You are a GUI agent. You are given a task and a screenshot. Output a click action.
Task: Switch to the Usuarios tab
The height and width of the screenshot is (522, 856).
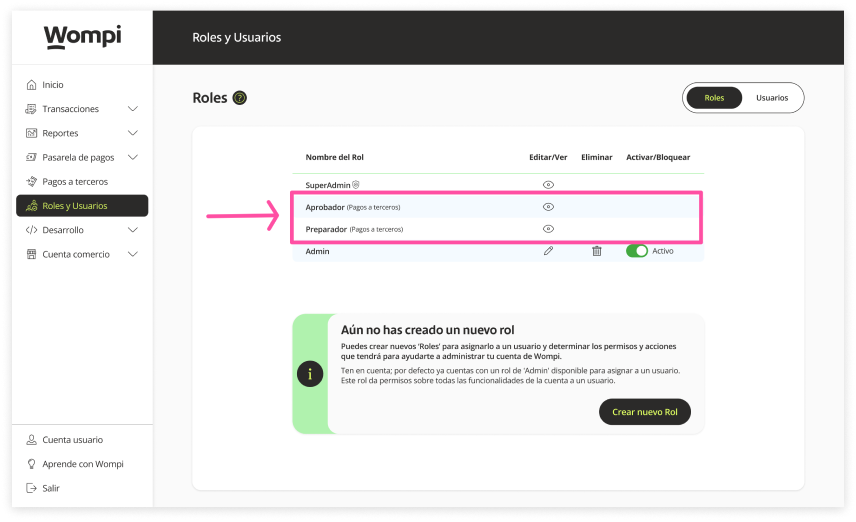[772, 98]
